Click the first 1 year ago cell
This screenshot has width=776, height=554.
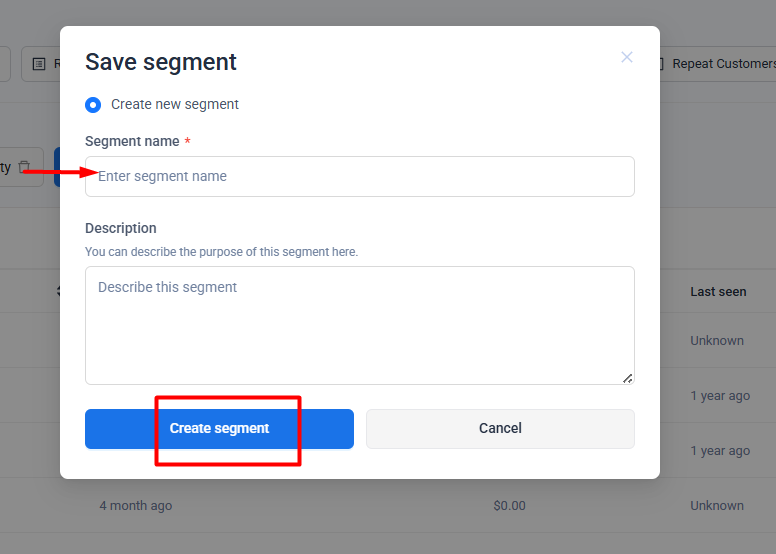[720, 396]
